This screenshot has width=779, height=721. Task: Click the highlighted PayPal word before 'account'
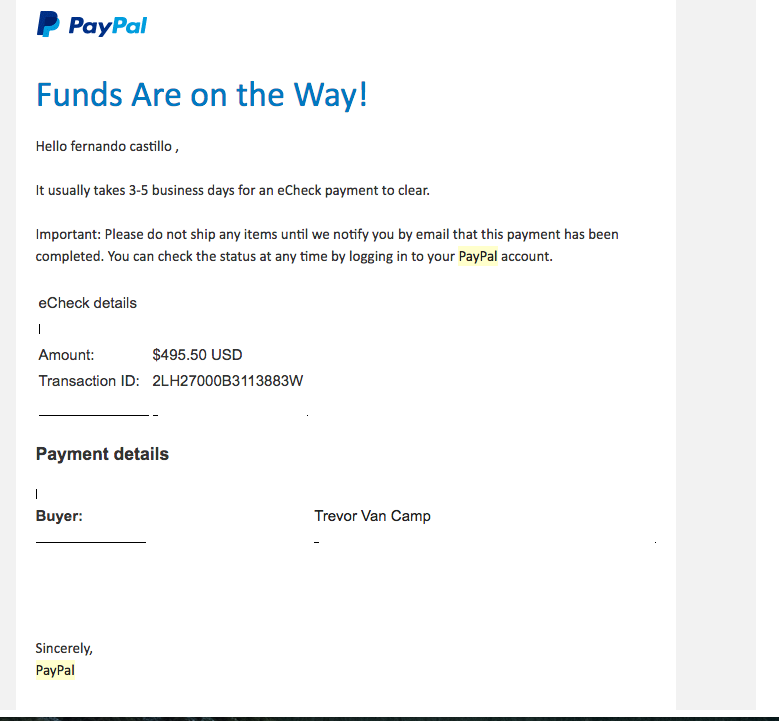pyautogui.click(x=477, y=256)
